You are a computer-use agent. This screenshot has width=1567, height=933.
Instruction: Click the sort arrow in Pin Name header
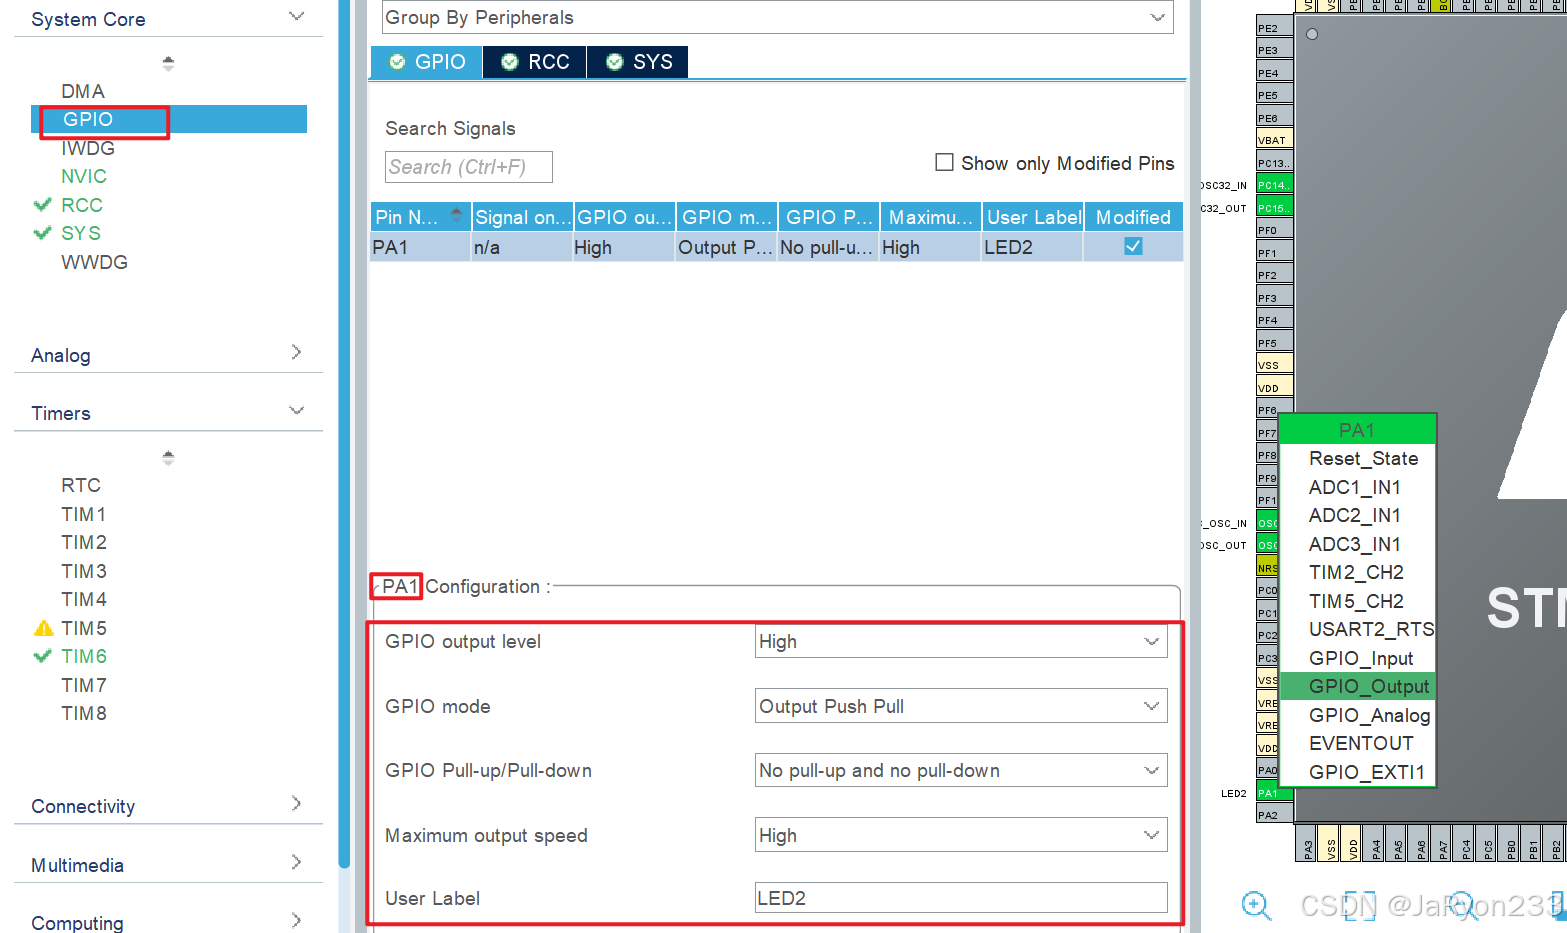tap(457, 215)
